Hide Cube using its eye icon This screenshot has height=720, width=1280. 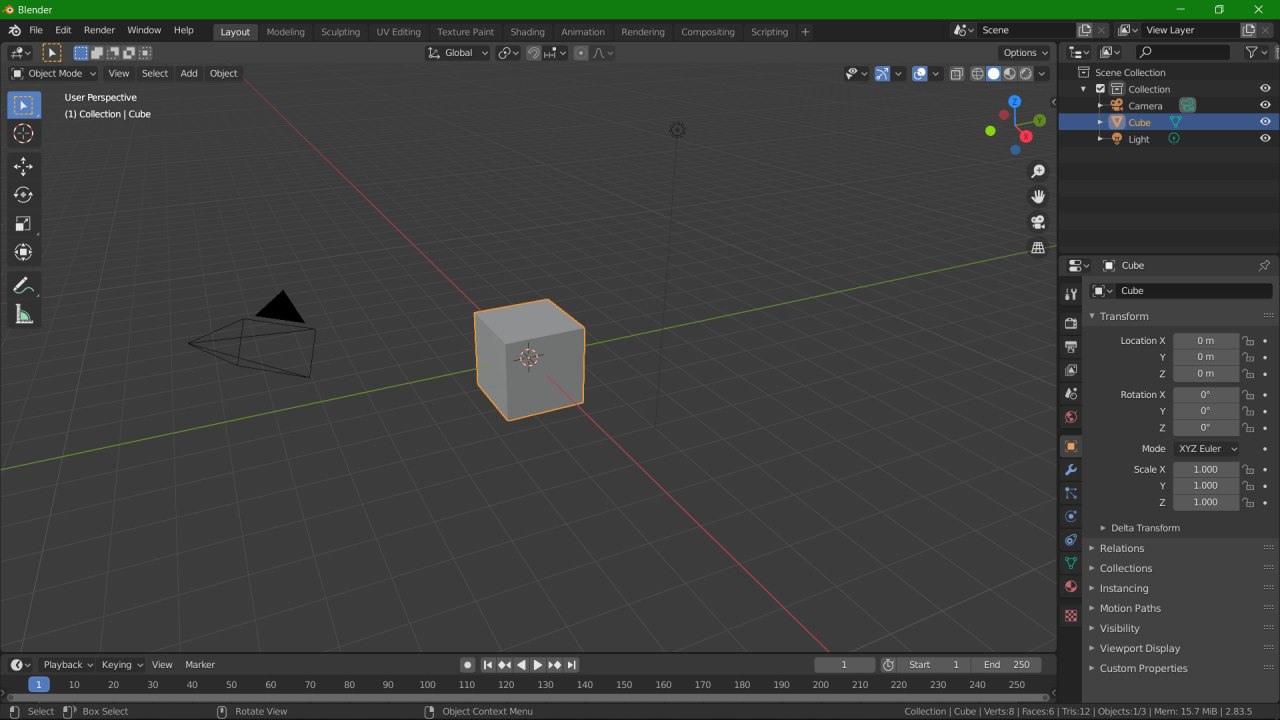[x=1265, y=122]
